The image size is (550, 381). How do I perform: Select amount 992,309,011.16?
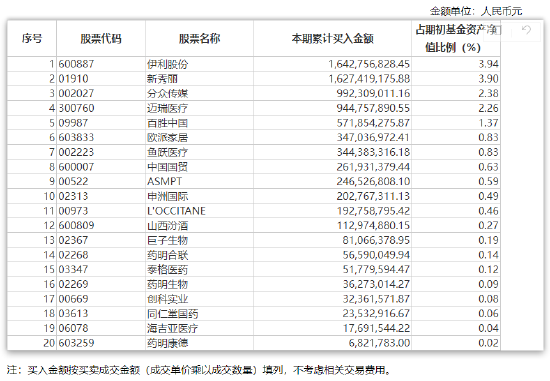point(373,93)
